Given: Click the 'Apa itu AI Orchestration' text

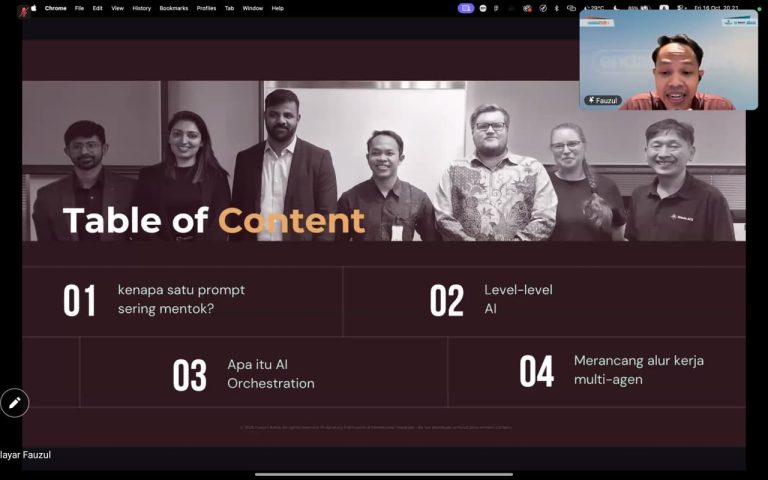Looking at the screenshot, I should [271, 374].
